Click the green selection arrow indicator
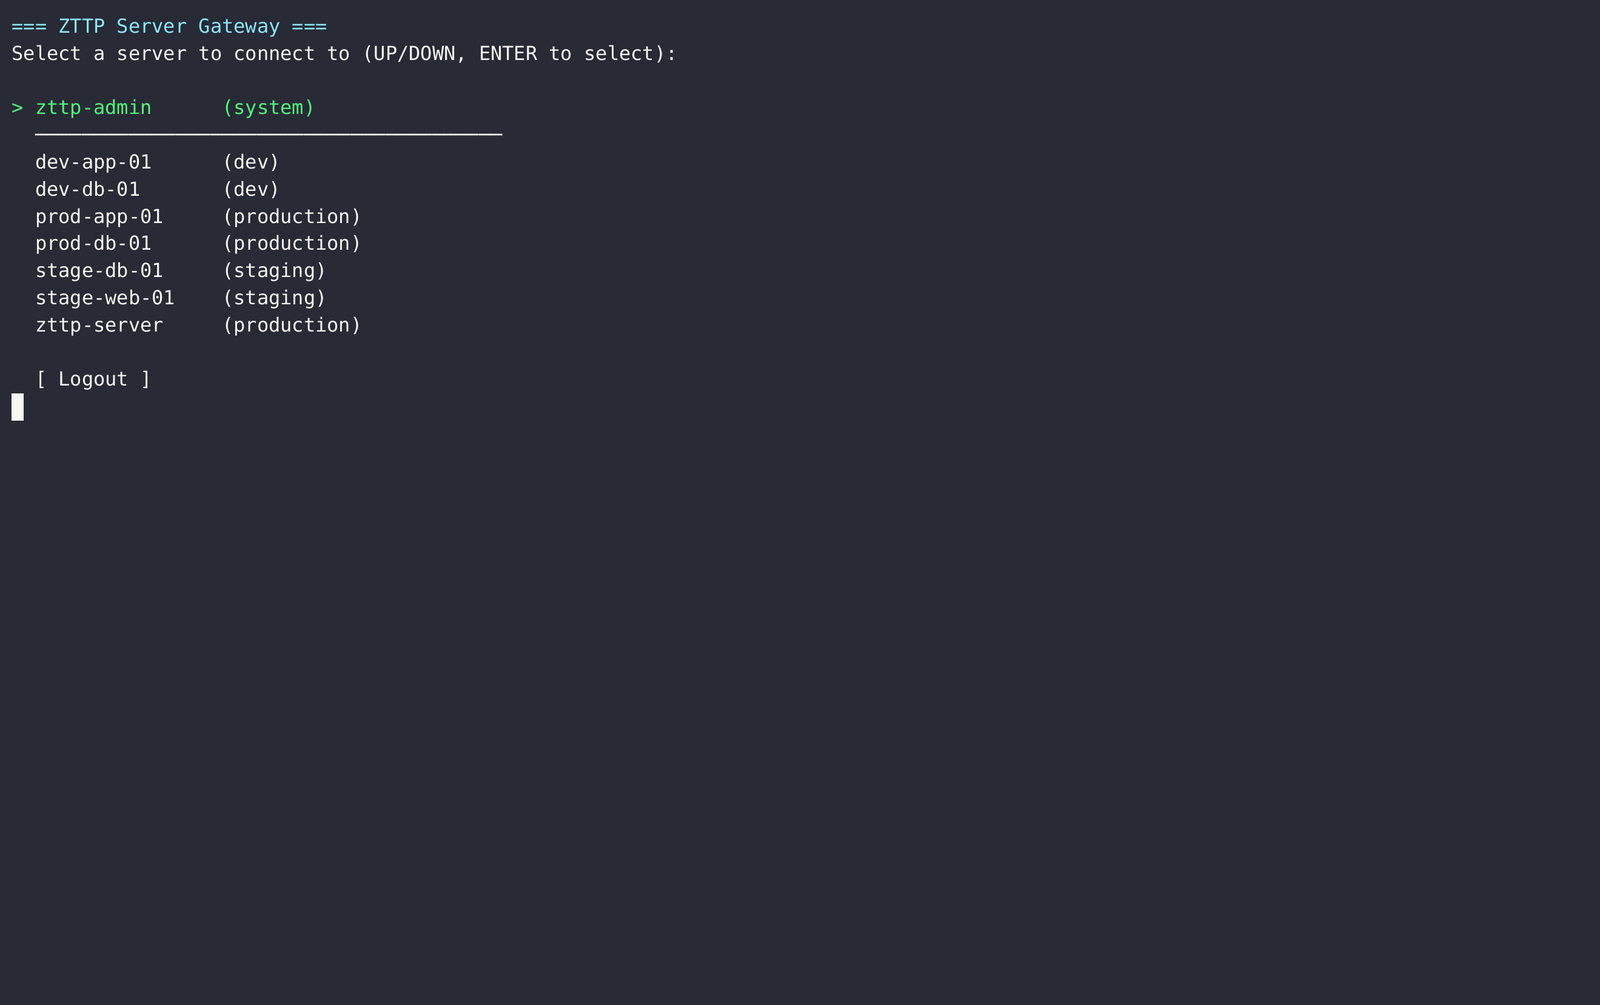 pos(17,108)
